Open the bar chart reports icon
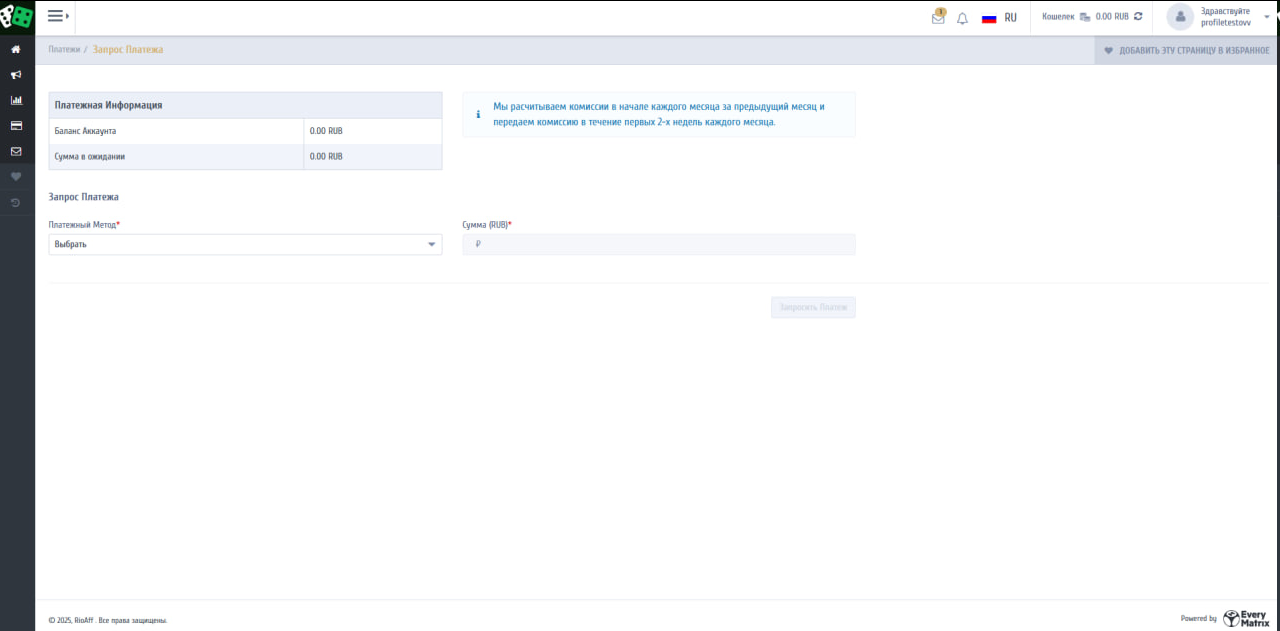 [x=16, y=100]
